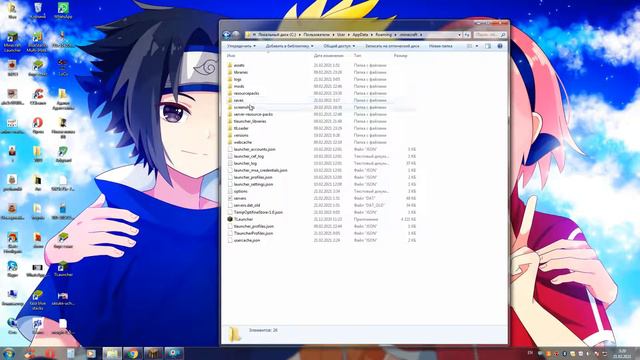Image resolution: width=640 pixels, height=360 pixels.
Task: Click the Новая папка button
Action: 440,46
